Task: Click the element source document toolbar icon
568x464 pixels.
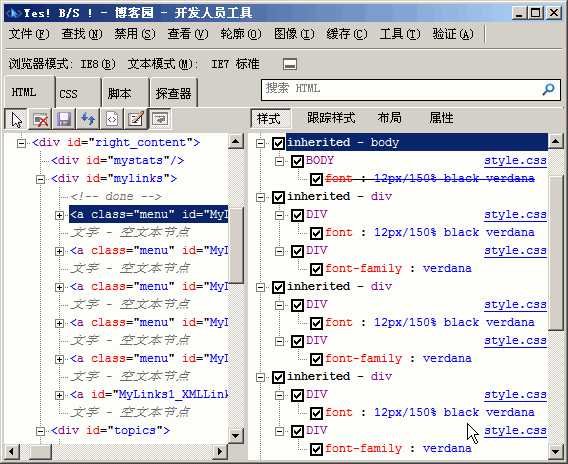Action: point(112,119)
